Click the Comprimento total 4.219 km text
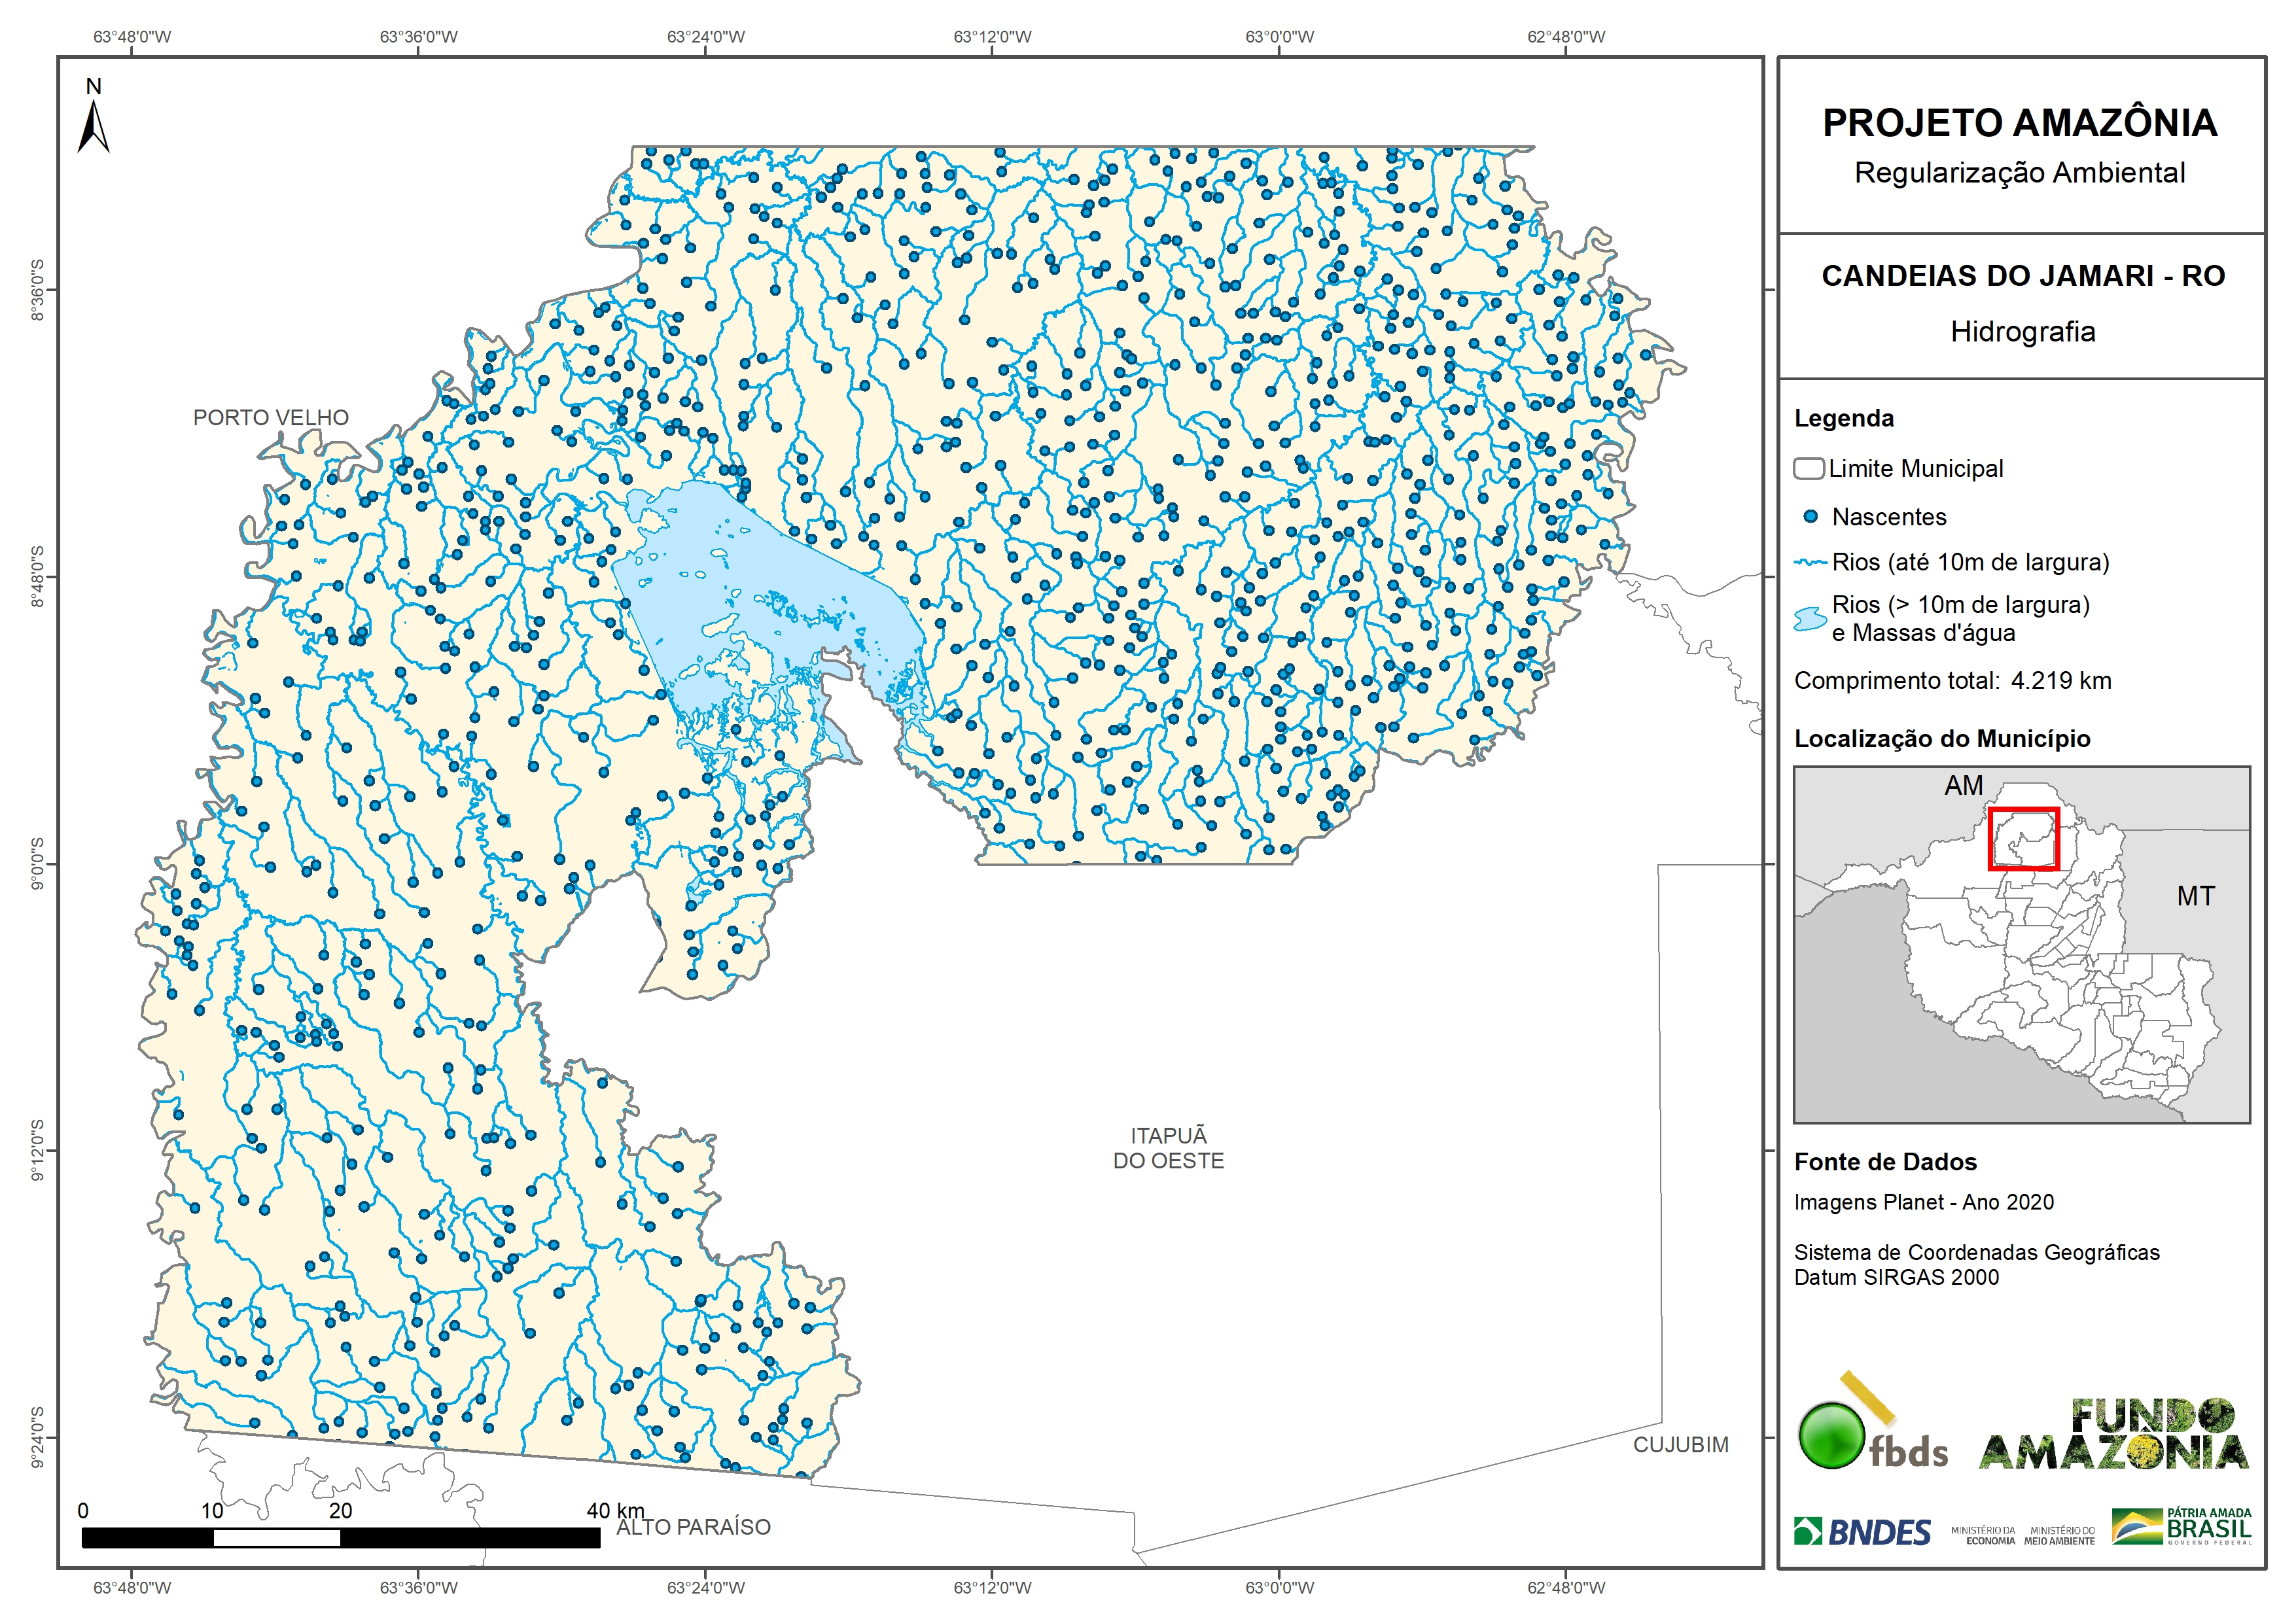 pos(1952,681)
